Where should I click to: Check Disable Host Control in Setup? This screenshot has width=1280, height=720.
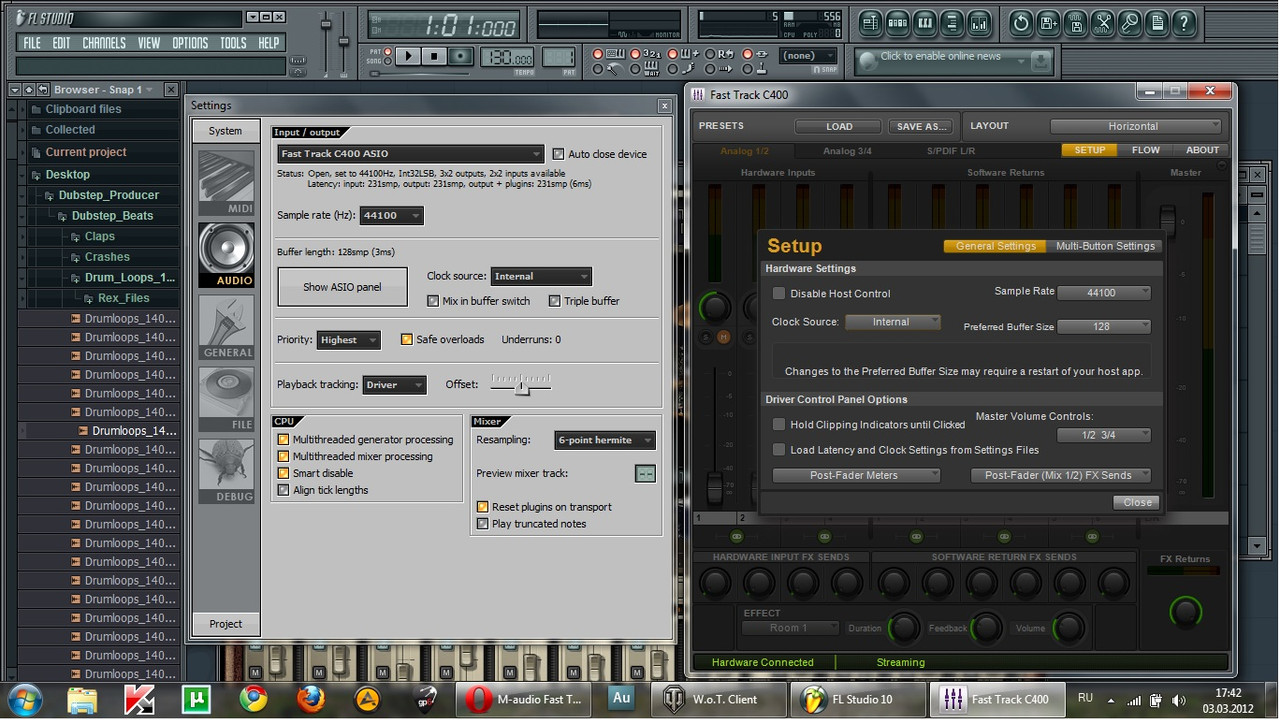coord(779,294)
